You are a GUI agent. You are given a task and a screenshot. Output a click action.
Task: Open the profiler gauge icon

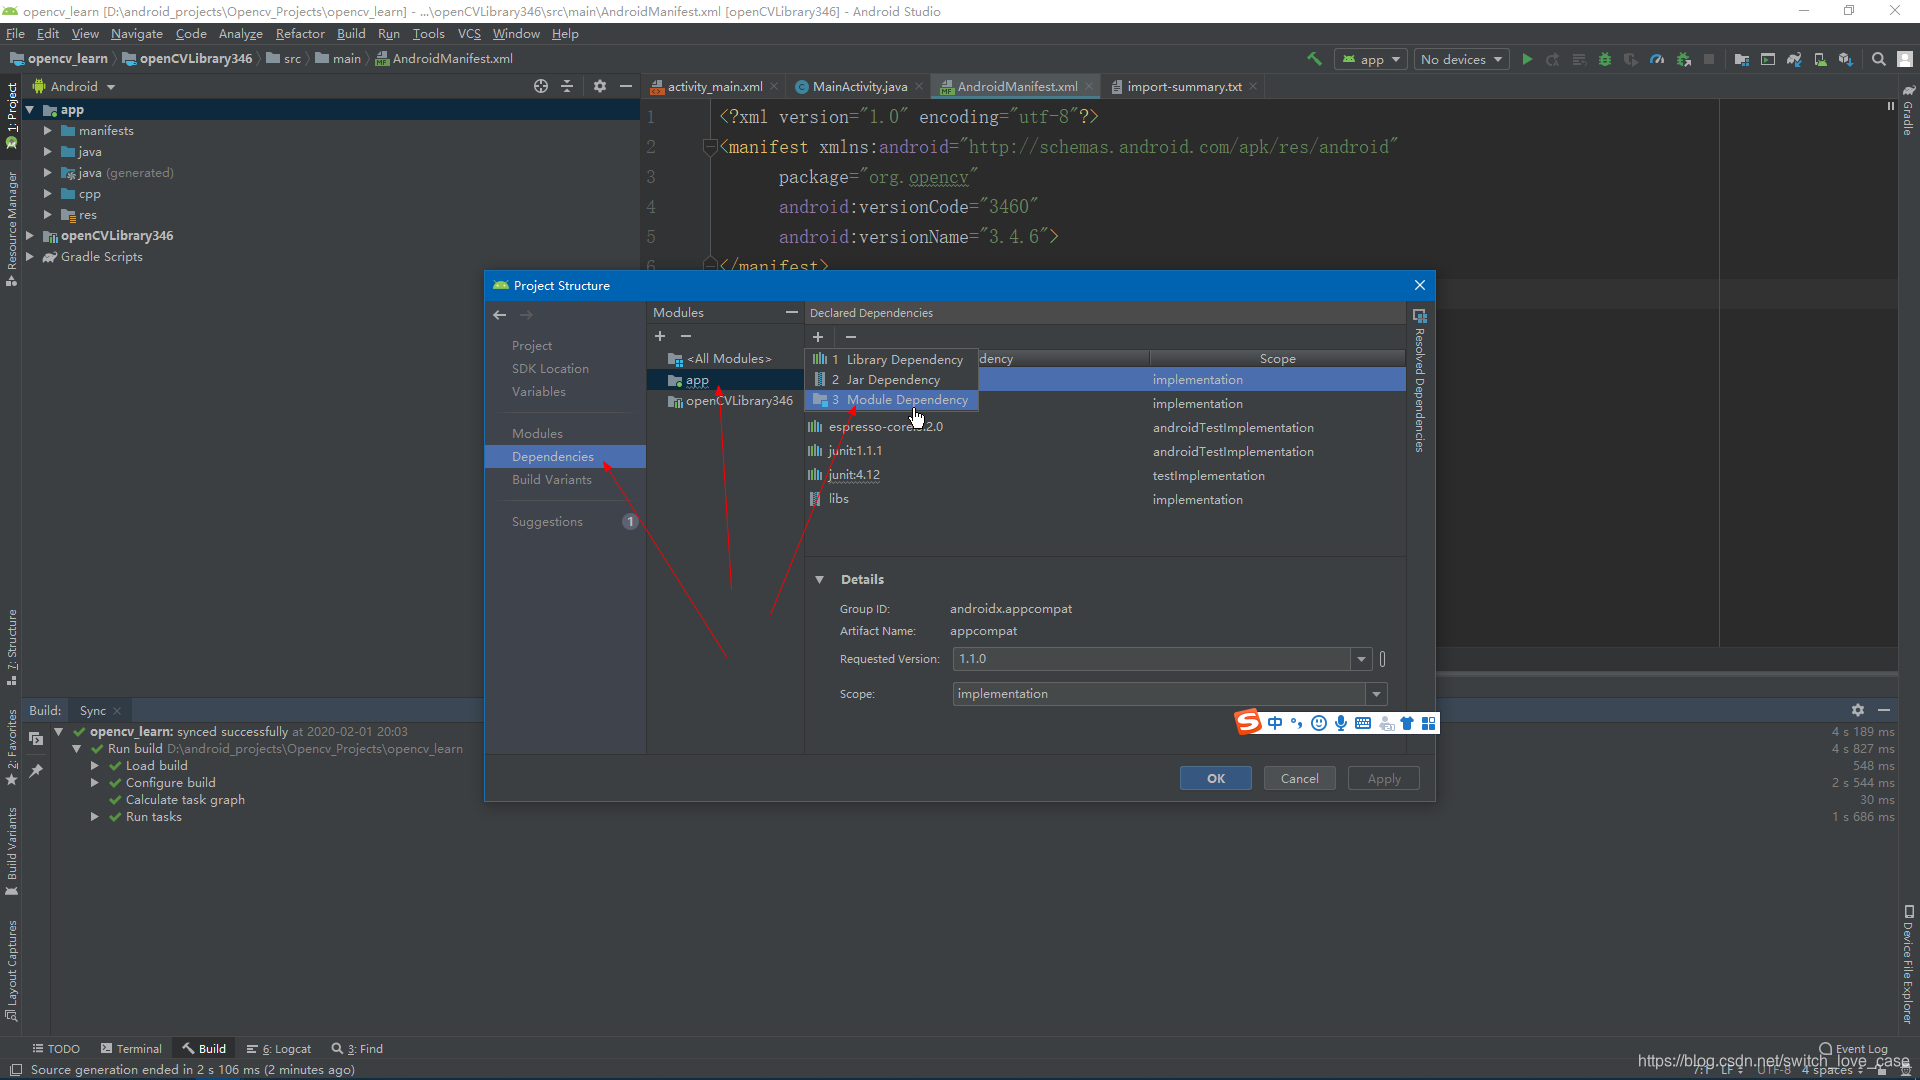pyautogui.click(x=1657, y=59)
